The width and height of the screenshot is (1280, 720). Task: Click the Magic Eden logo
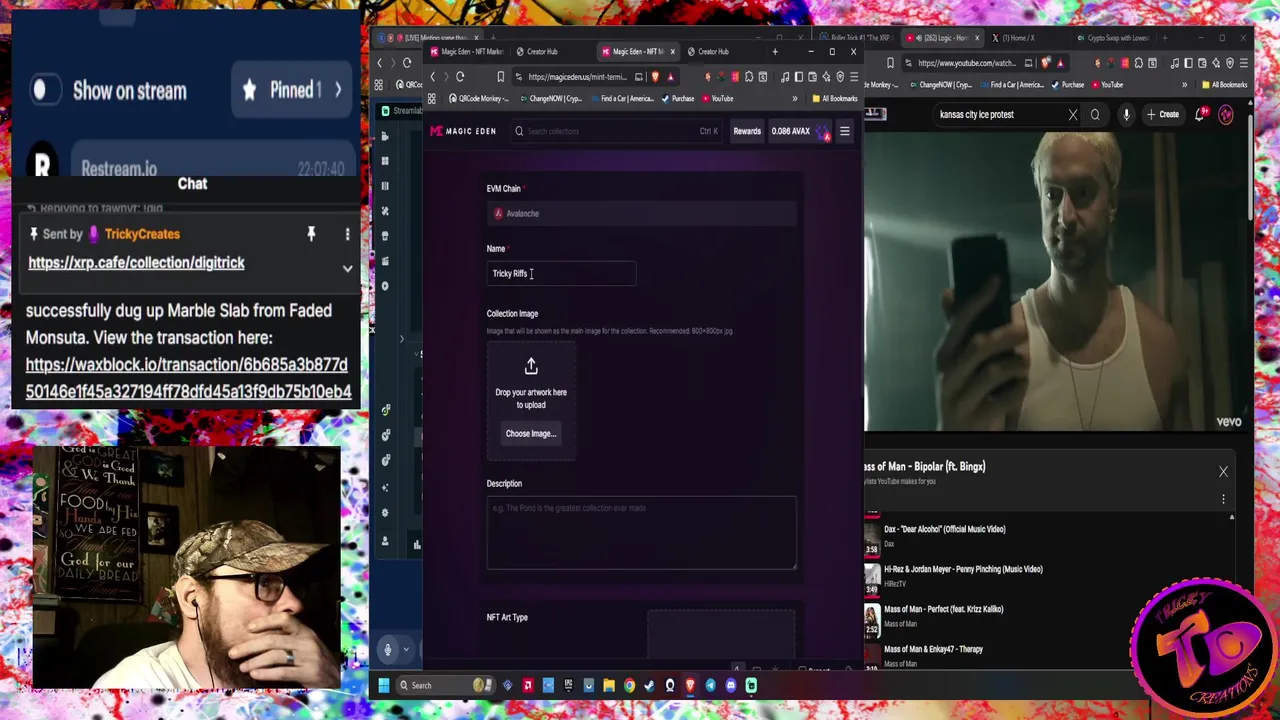pos(463,131)
